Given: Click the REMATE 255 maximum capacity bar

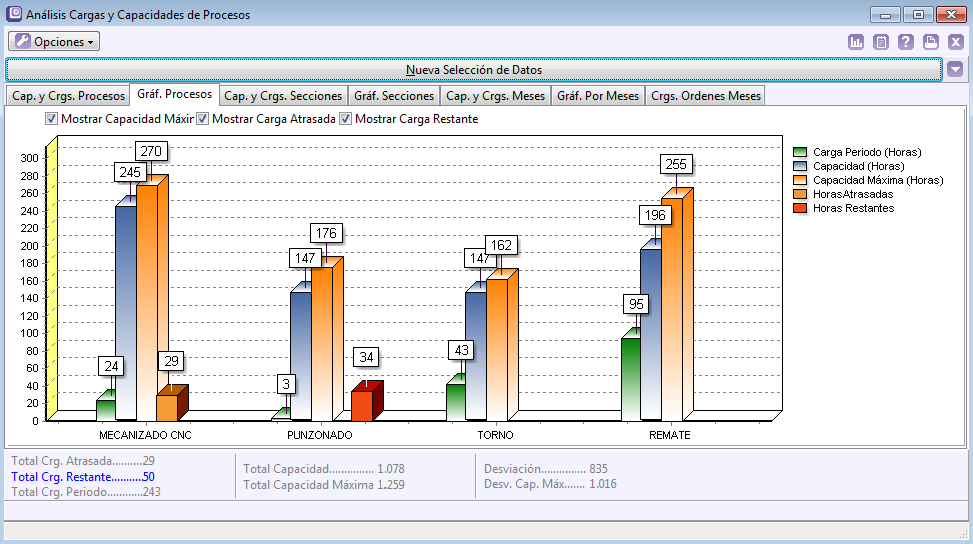Looking at the screenshot, I should coord(671,310).
